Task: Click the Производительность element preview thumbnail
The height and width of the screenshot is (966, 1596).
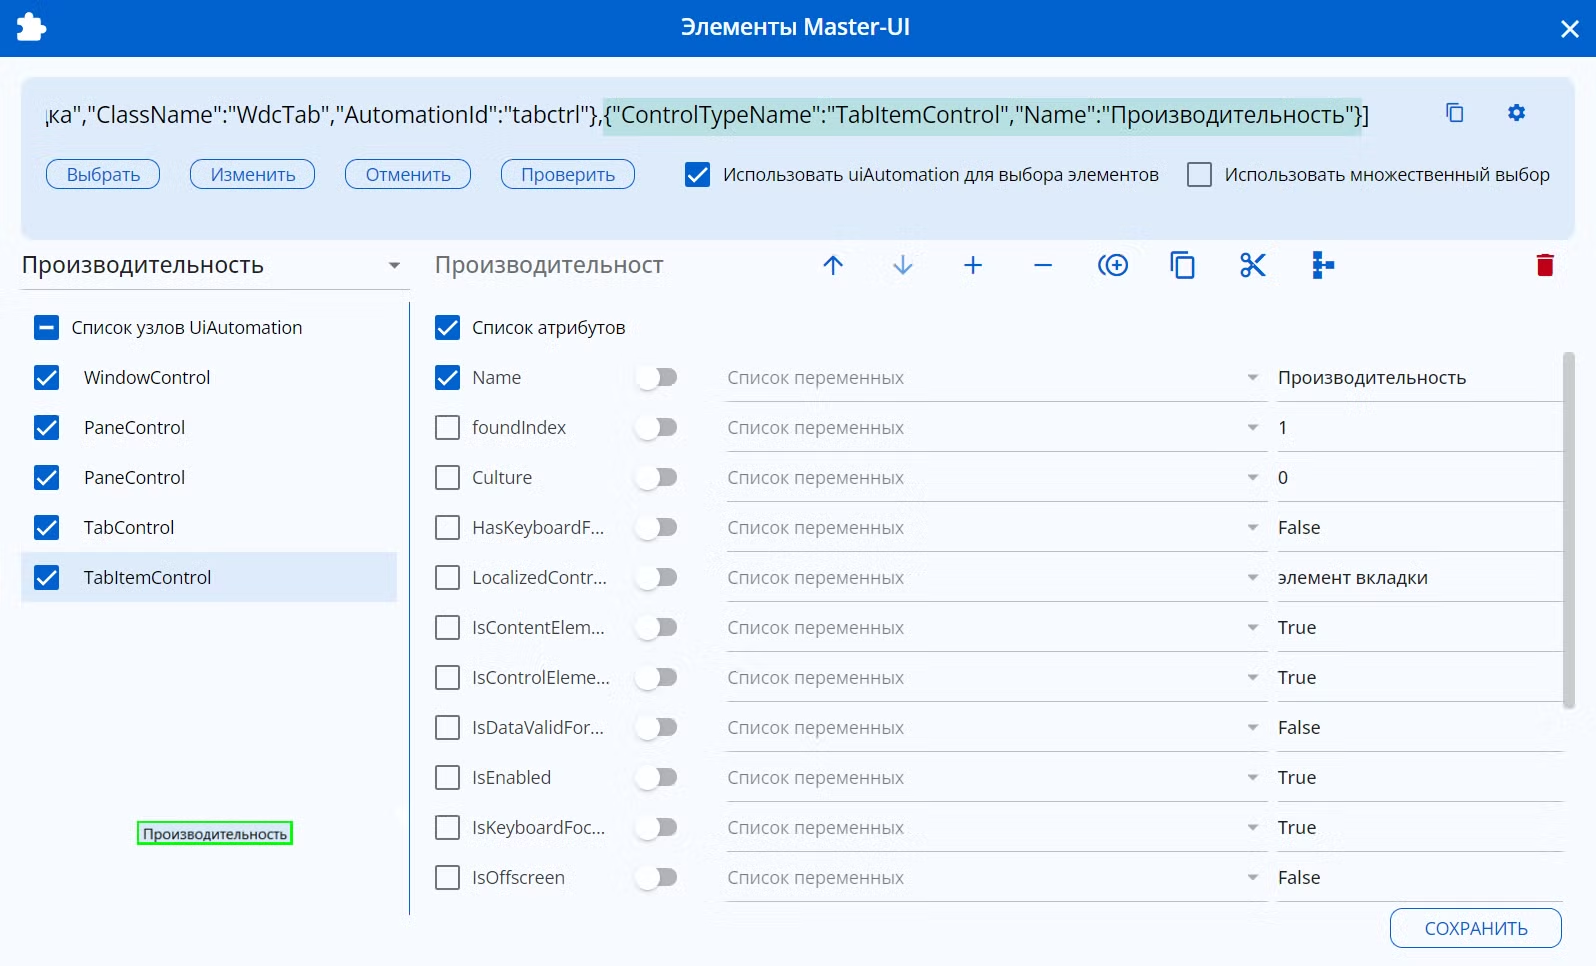Action: pyautogui.click(x=215, y=833)
